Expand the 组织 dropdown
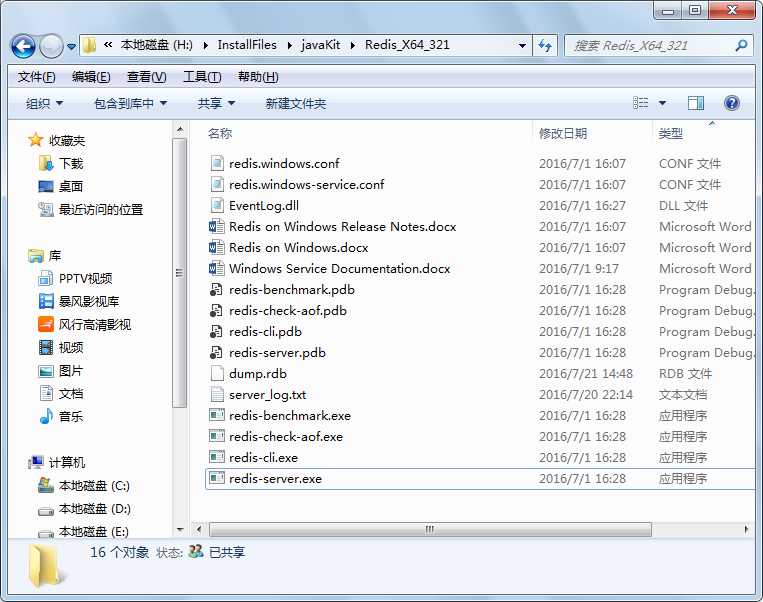Screen dimensions: 763x602 coord(44,103)
